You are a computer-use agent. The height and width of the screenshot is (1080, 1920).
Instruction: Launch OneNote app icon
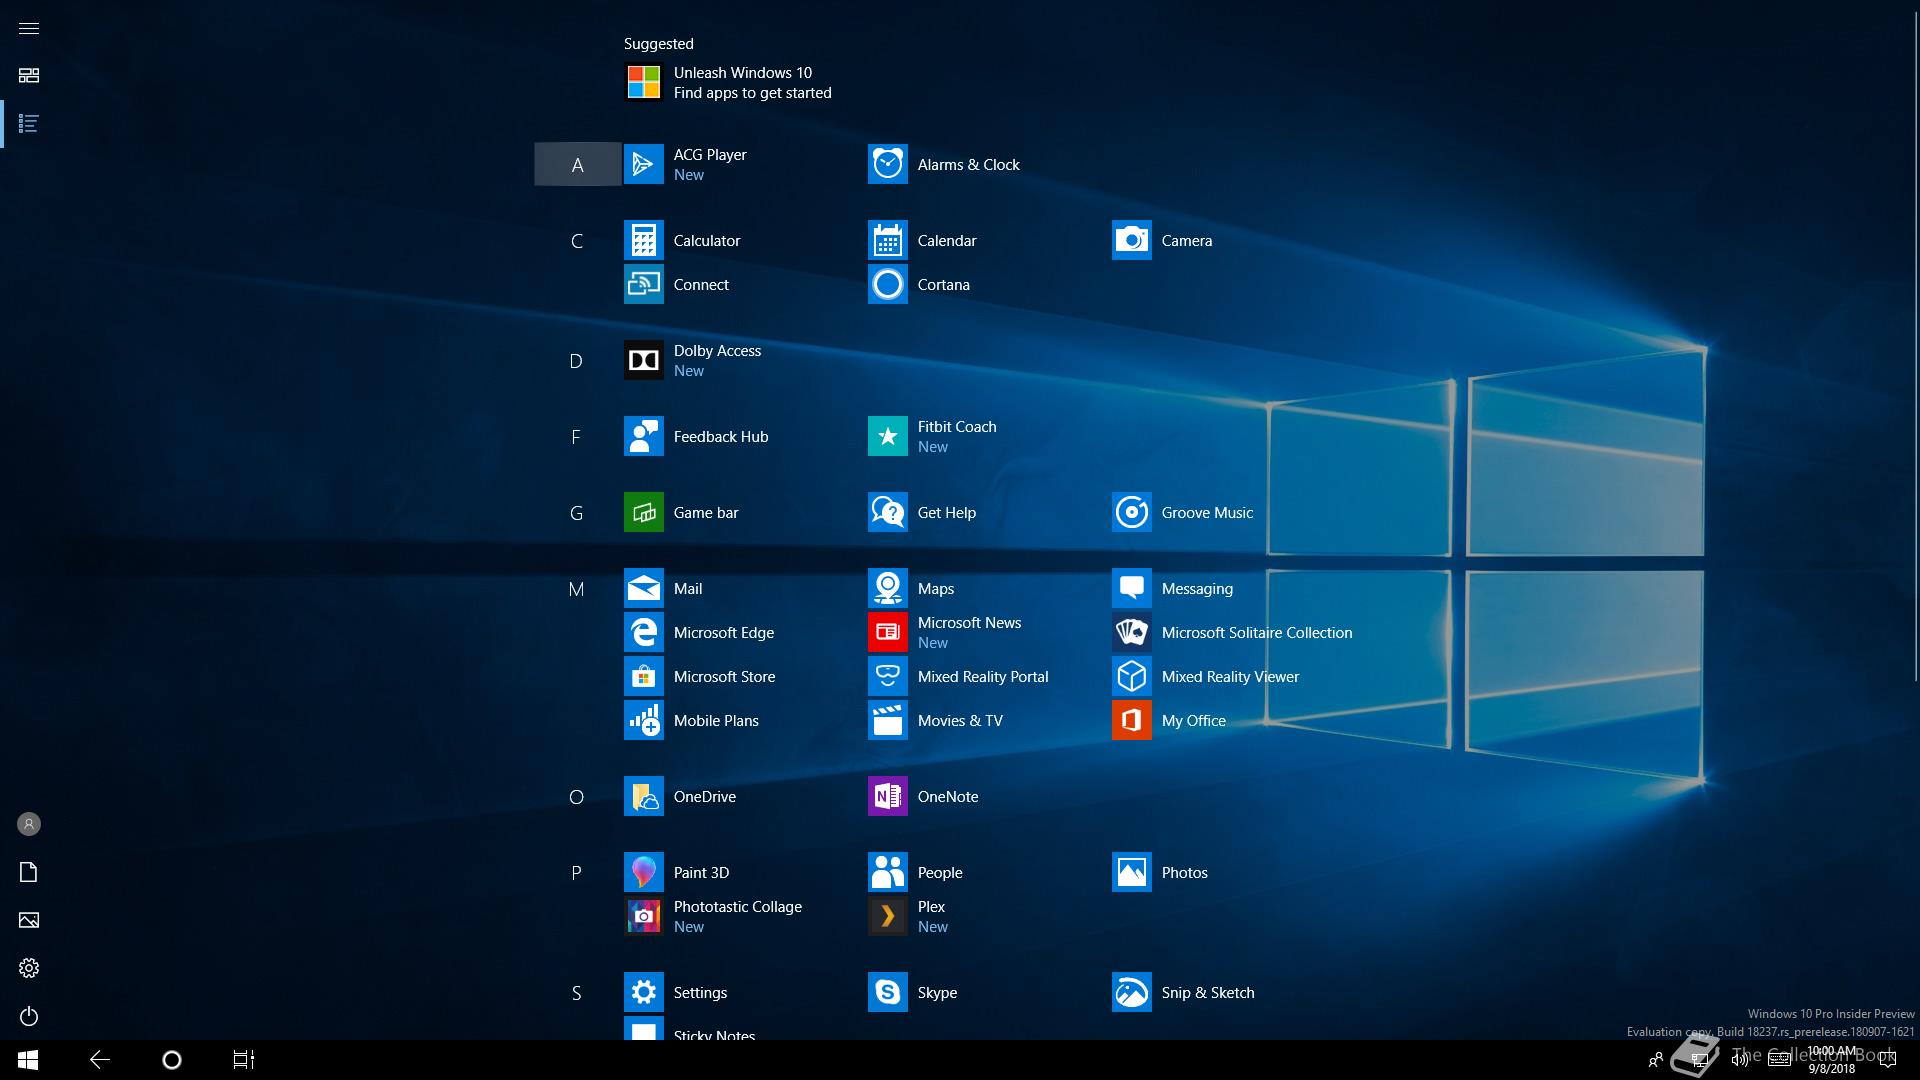point(887,796)
